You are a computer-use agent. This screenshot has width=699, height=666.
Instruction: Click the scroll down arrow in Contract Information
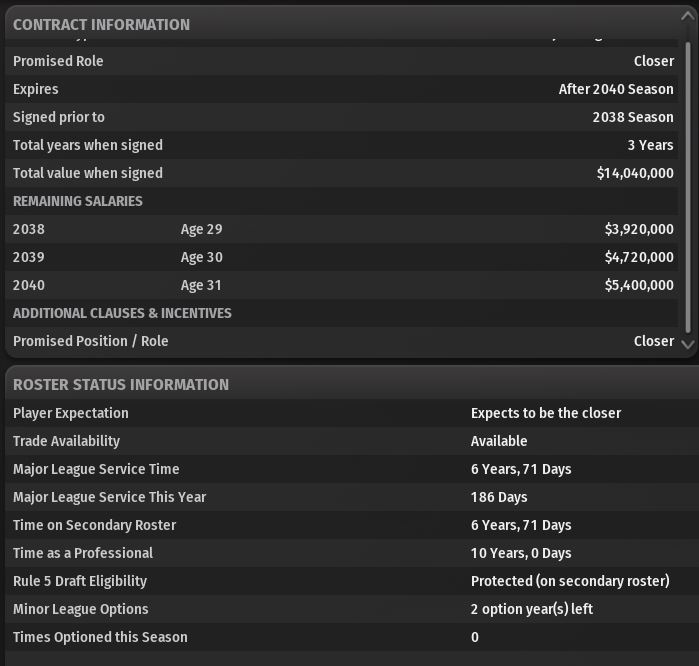pyautogui.click(x=687, y=343)
